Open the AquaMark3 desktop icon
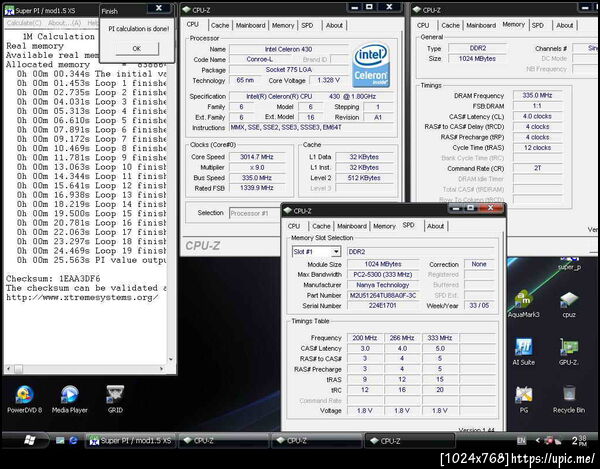This screenshot has width=600, height=469. tap(523, 304)
